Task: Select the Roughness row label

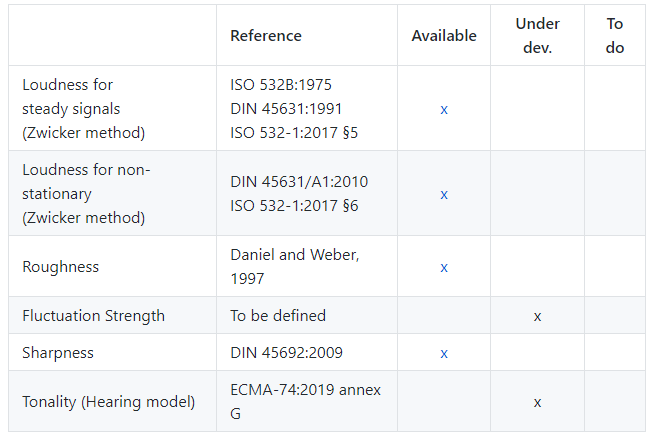Action: point(61,267)
